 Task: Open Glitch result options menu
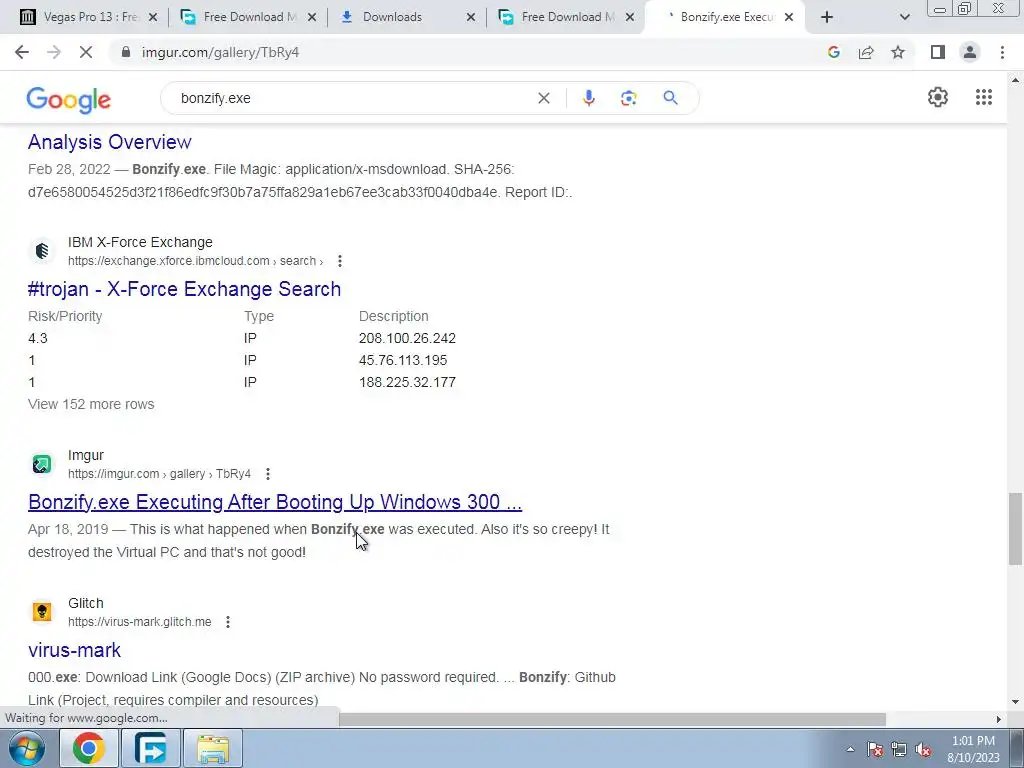coord(228,622)
